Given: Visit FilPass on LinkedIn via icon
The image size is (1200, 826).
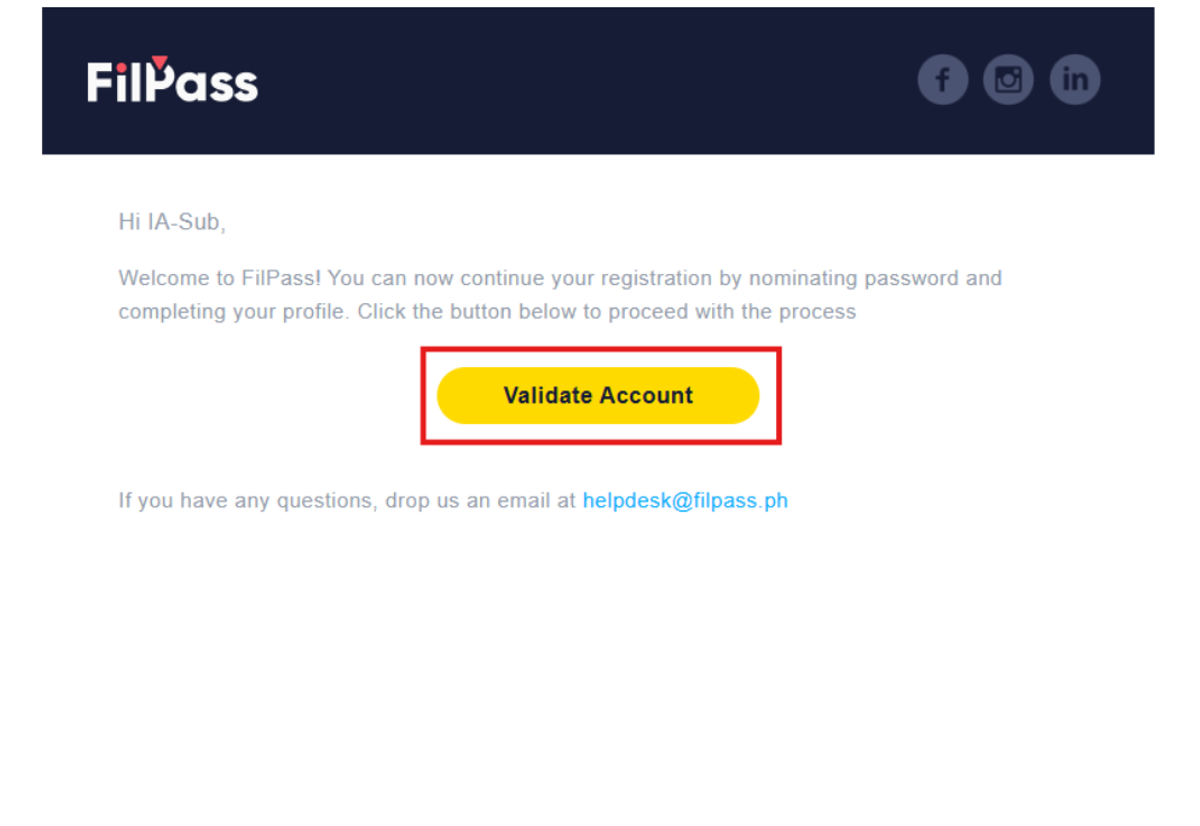Looking at the screenshot, I should (1074, 80).
